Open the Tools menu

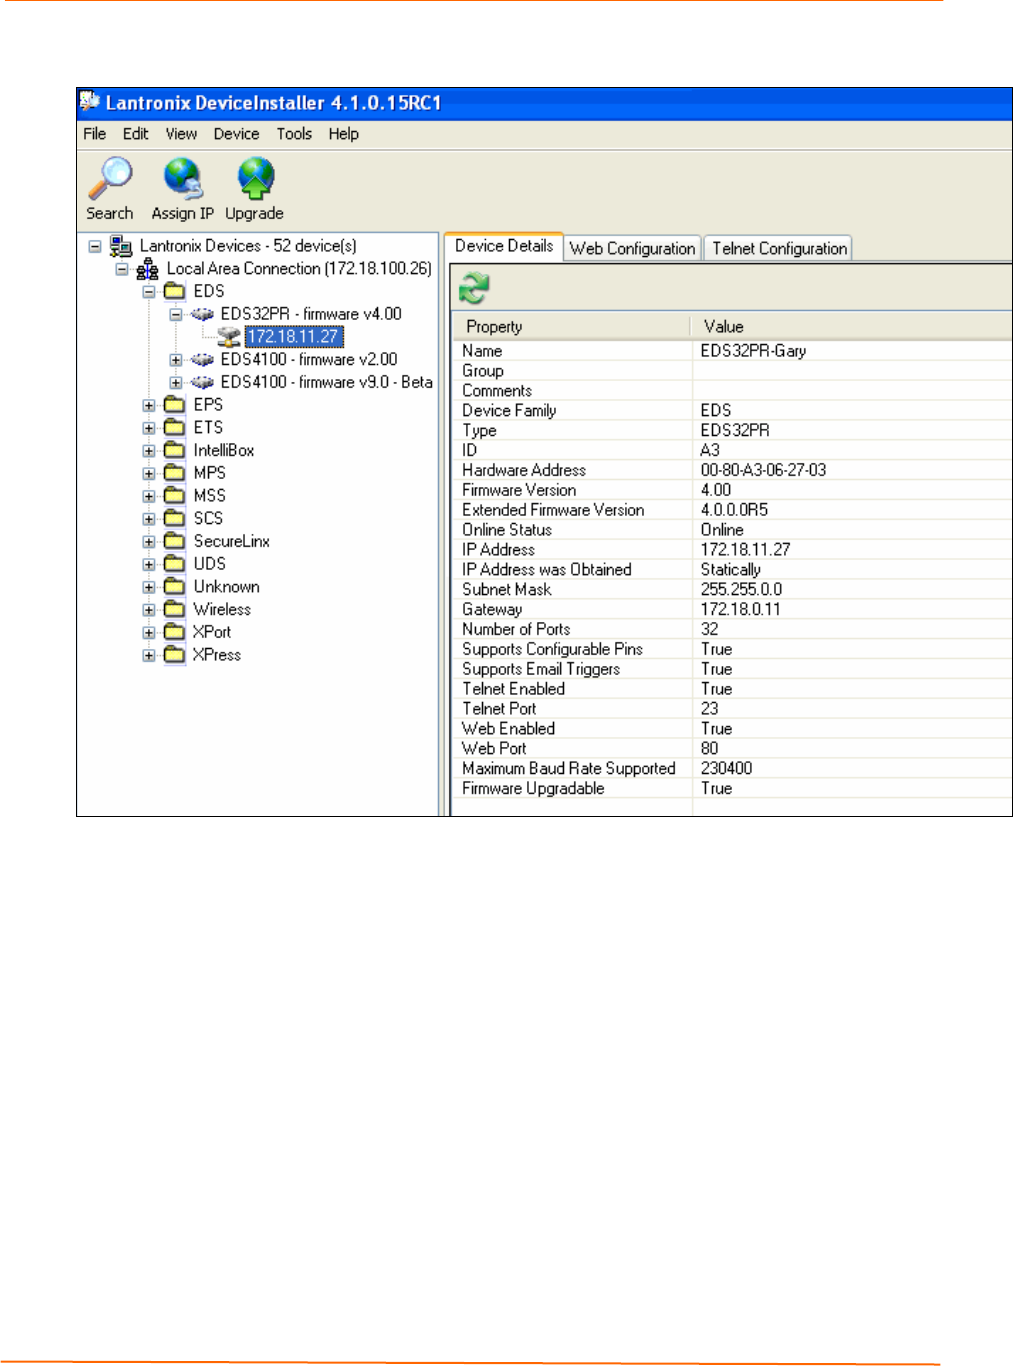[294, 134]
